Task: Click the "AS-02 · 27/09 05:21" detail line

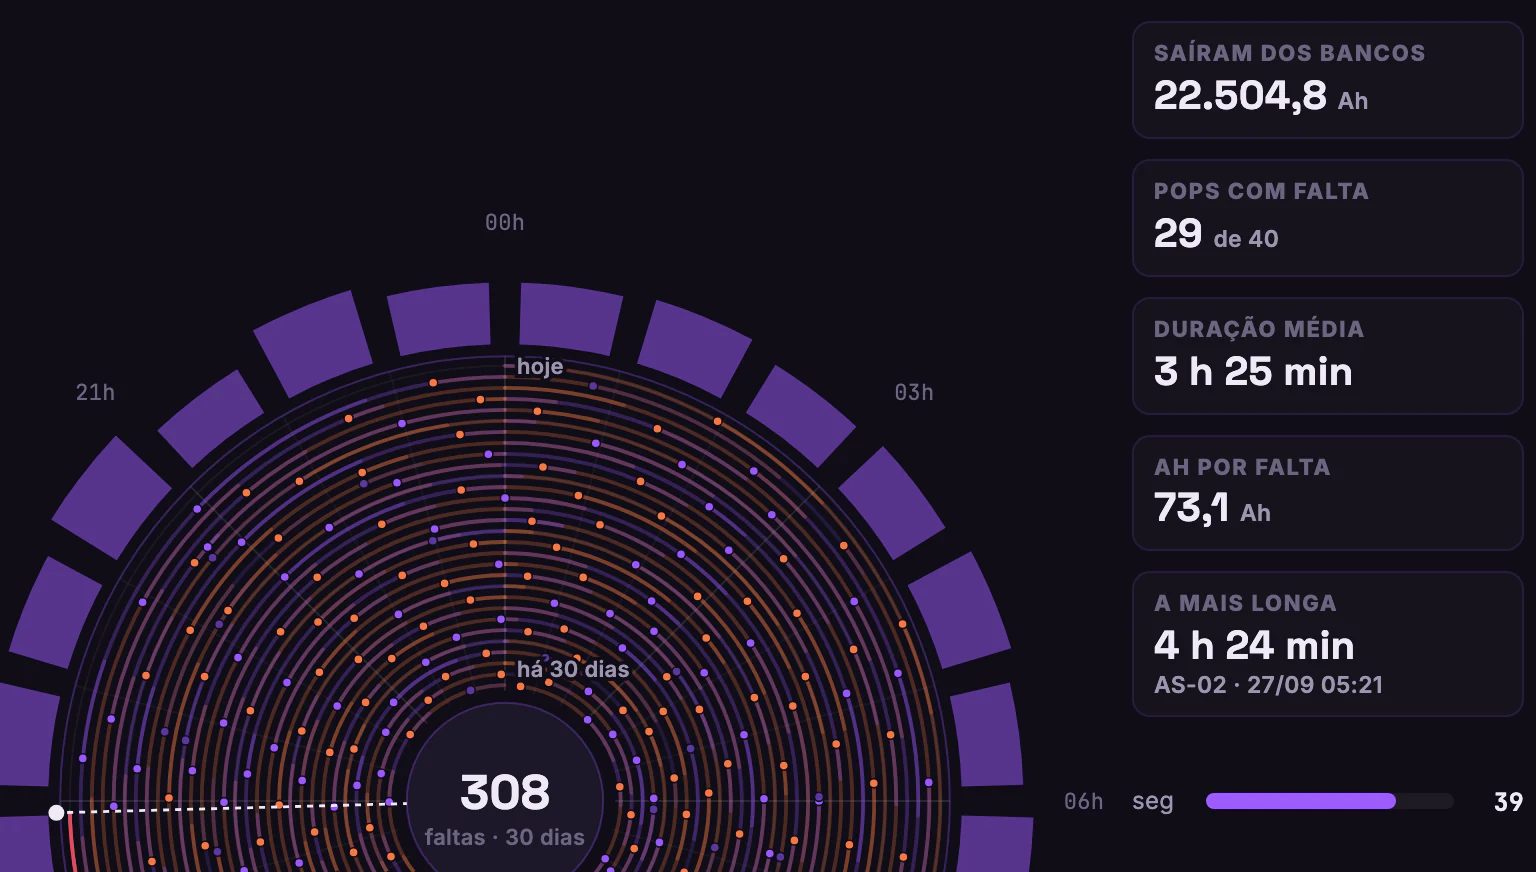Action: point(1268,685)
